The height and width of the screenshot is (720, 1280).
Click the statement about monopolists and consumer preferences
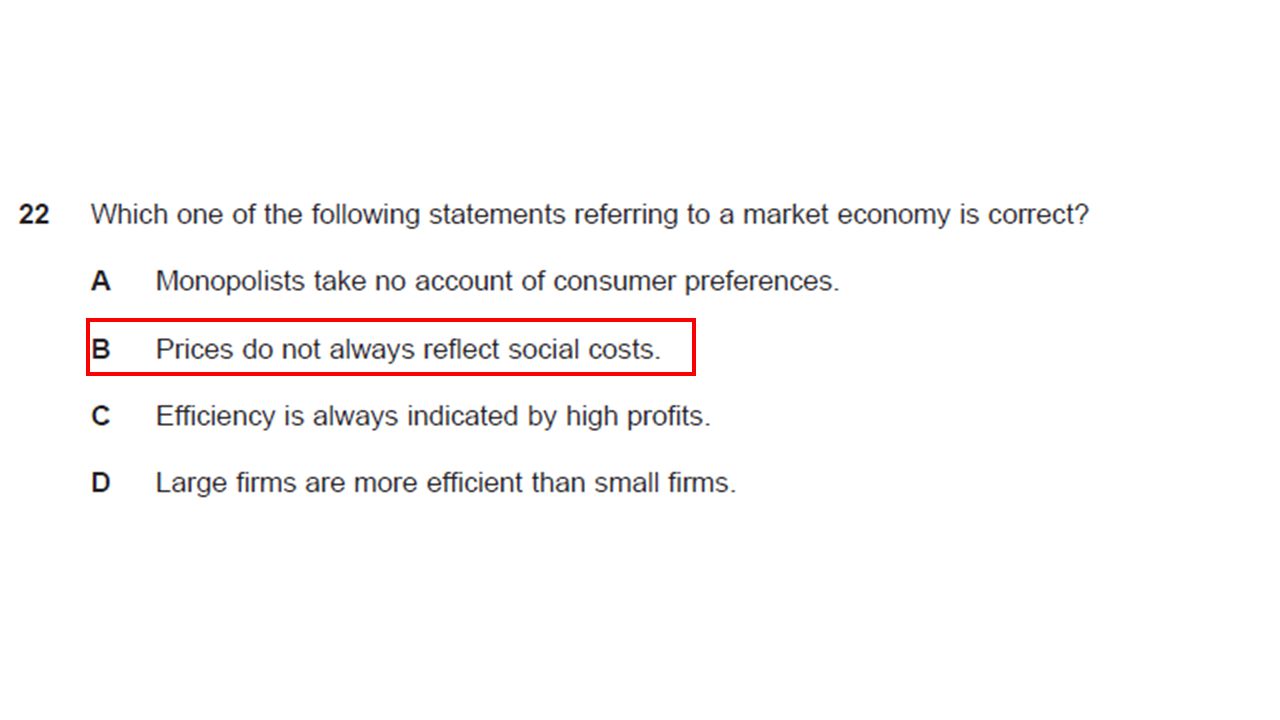click(497, 282)
